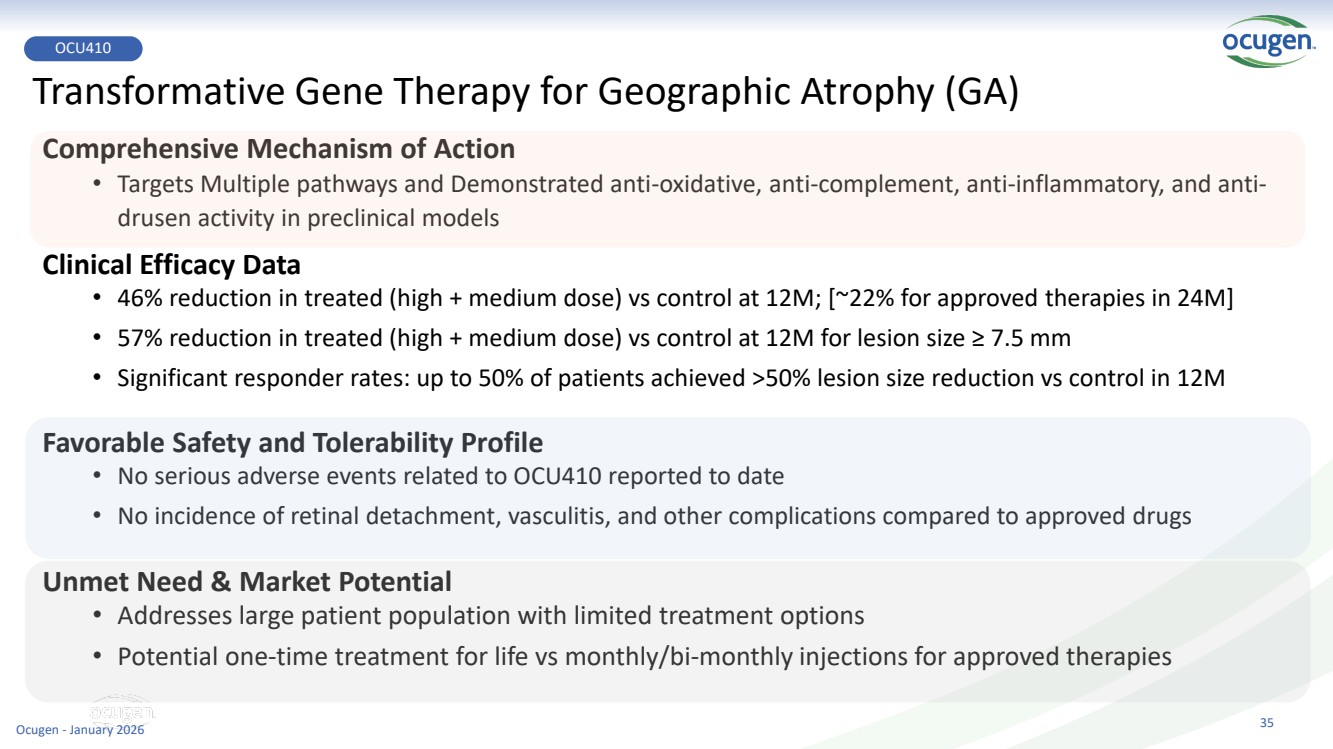The height and width of the screenshot is (749, 1333).
Task: Click the no serious adverse events bullet
Action: point(450,476)
